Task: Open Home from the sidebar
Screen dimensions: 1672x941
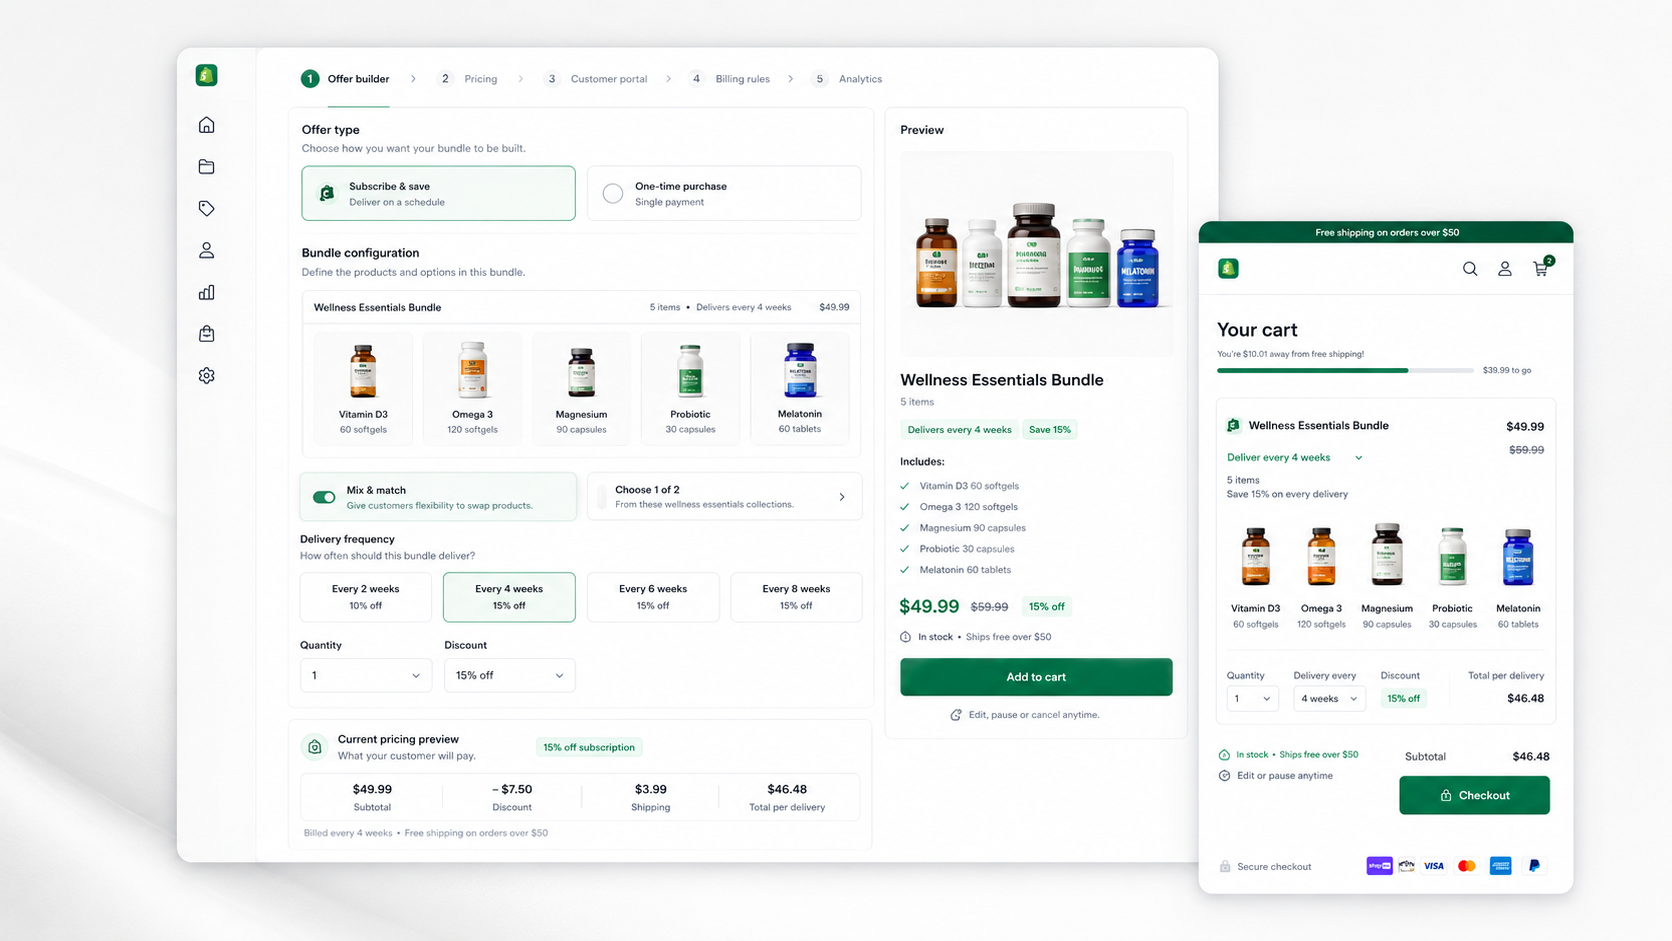Action: tap(206, 125)
